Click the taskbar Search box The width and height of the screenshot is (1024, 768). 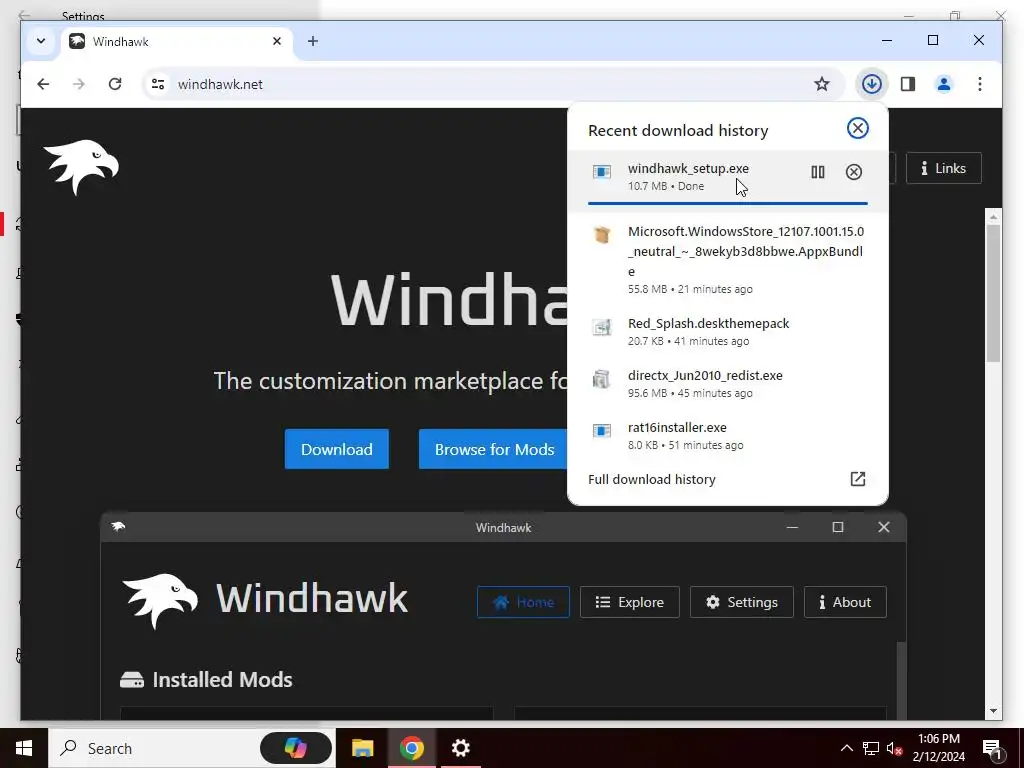(x=153, y=748)
